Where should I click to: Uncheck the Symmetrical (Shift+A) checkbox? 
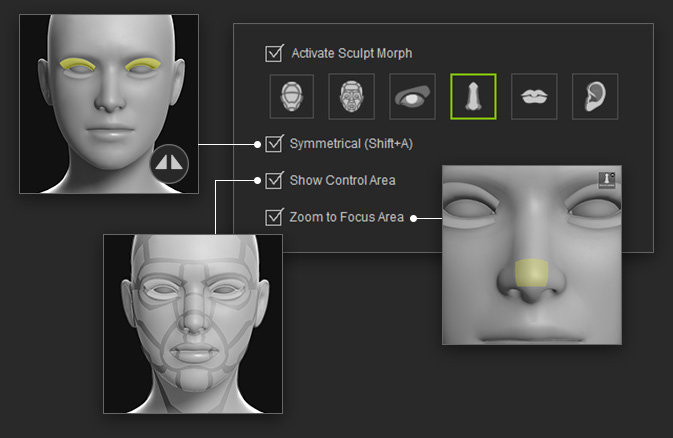tap(274, 144)
